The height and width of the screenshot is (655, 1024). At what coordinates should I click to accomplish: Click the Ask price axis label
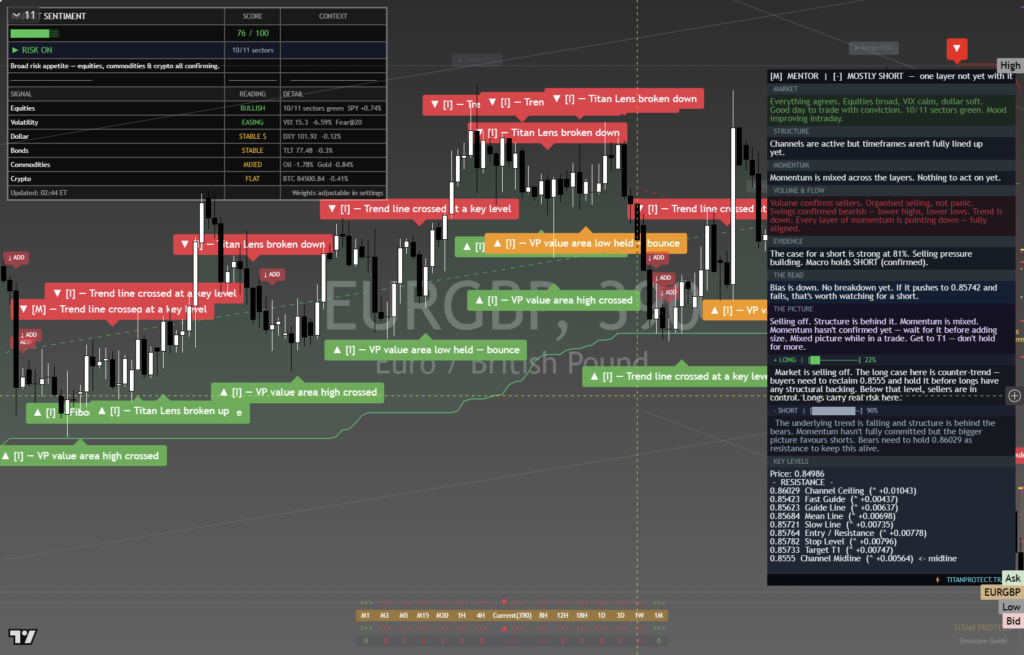point(1013,579)
